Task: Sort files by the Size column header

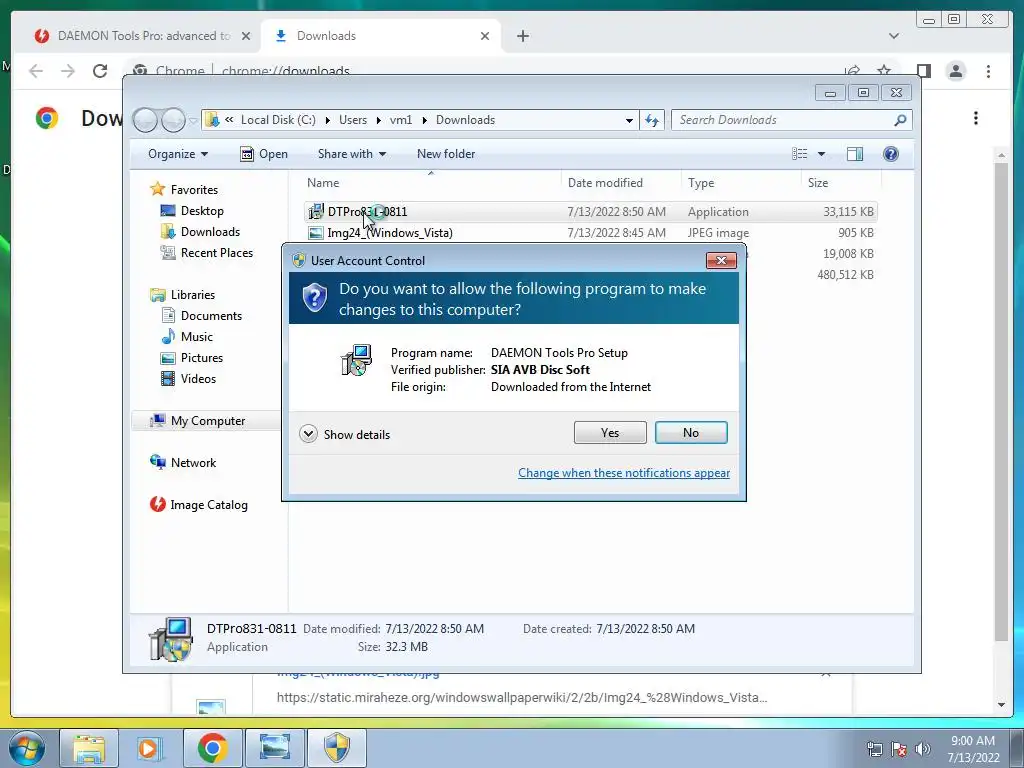Action: (841, 183)
